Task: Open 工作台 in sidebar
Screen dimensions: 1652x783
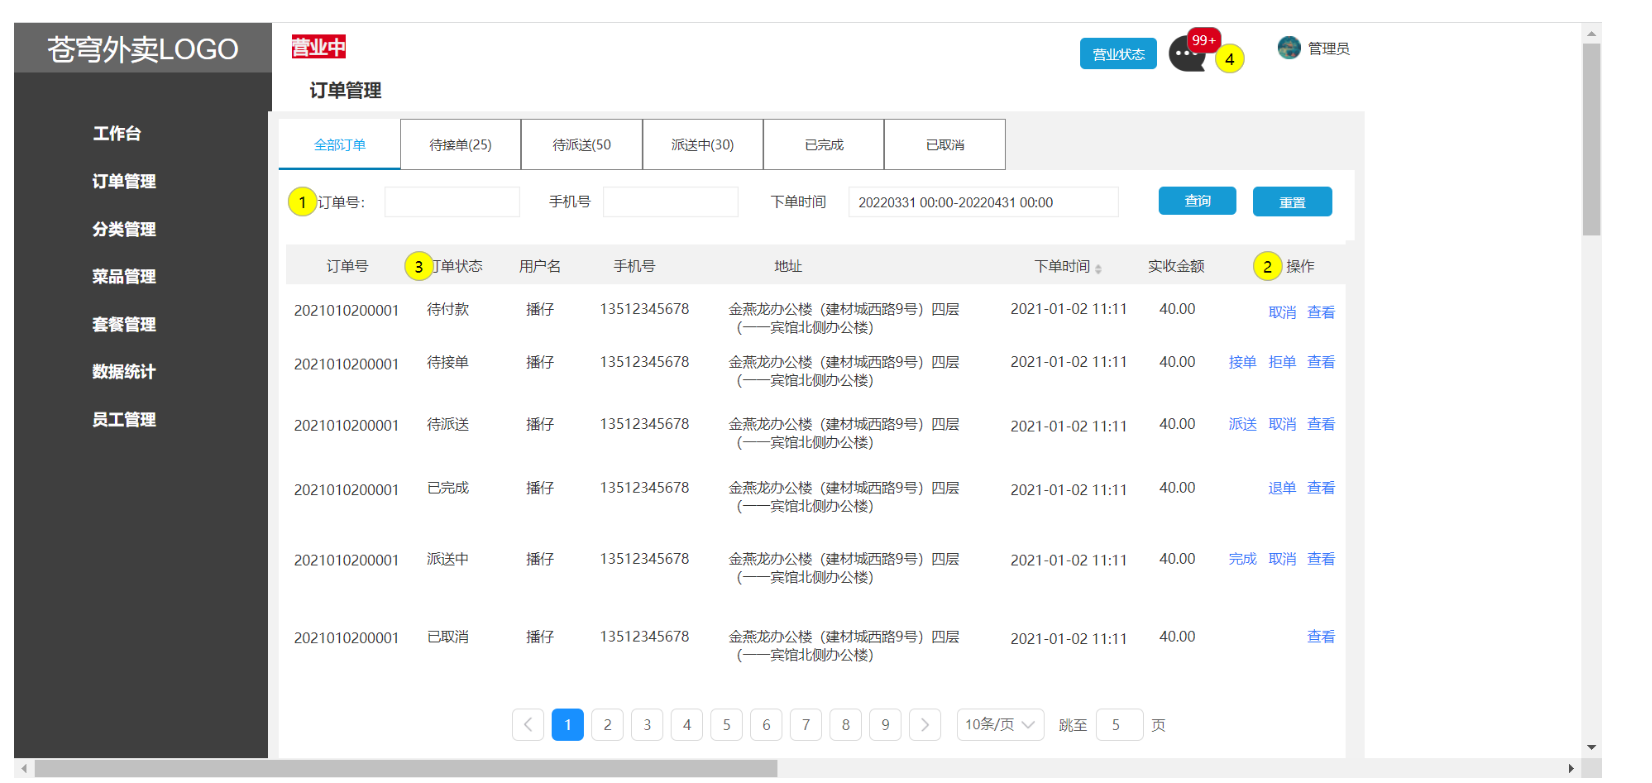Action: (x=117, y=133)
